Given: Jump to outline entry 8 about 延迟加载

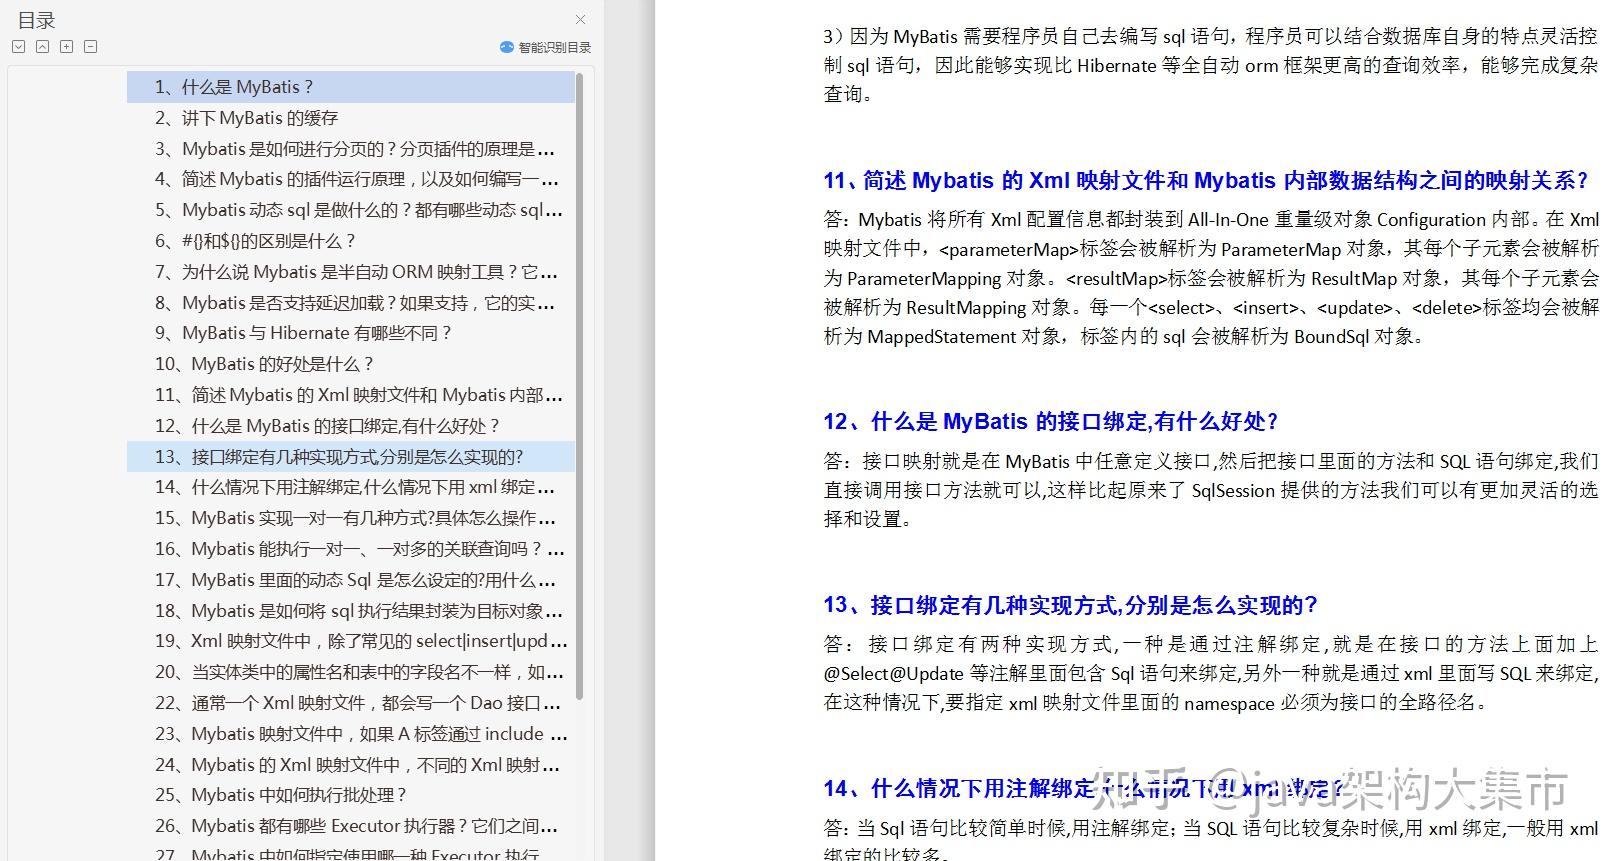Looking at the screenshot, I should [351, 303].
